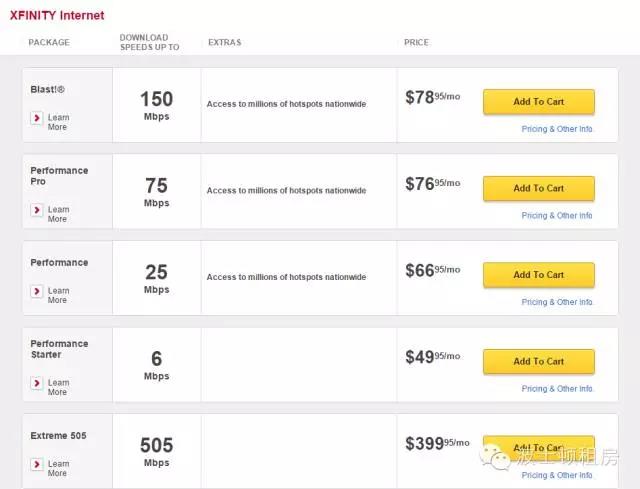Click the Performance plan Learn More arrow icon
Image resolution: width=640 pixels, height=489 pixels.
click(37, 291)
